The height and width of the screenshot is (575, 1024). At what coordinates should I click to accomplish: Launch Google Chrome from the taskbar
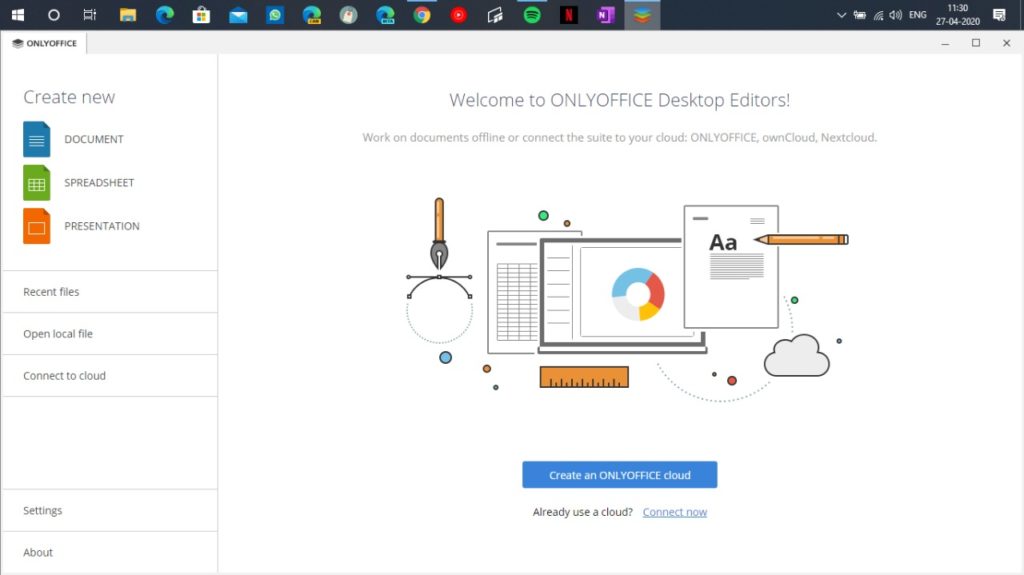tap(422, 14)
